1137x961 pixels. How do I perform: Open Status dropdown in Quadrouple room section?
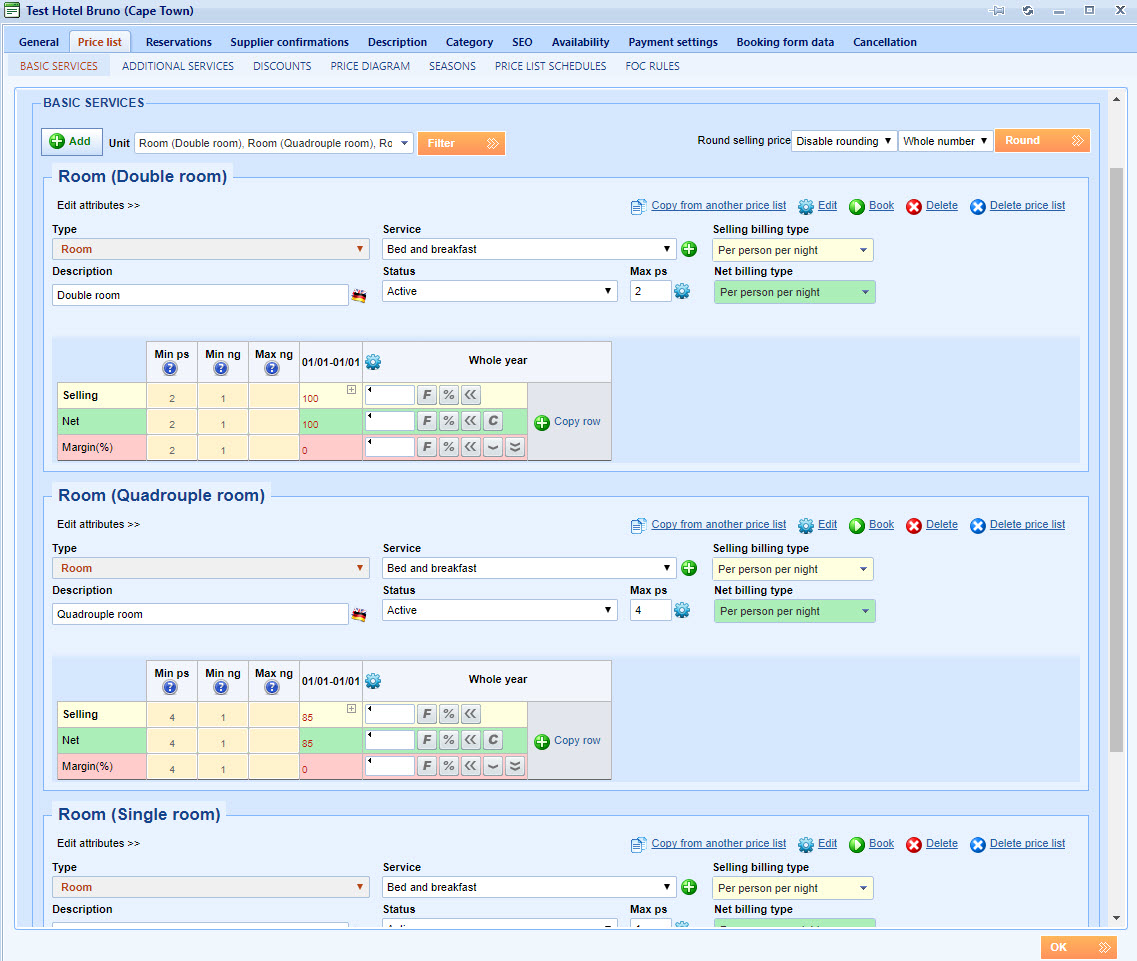pyautogui.click(x=500, y=611)
